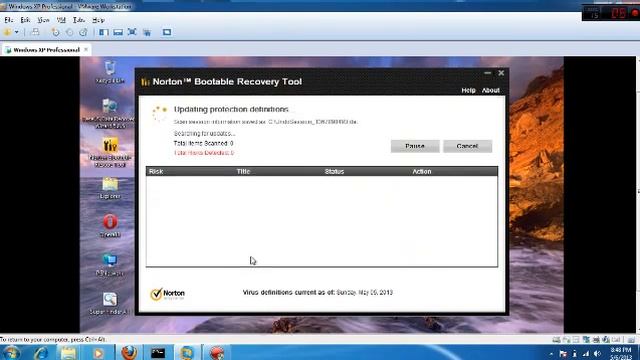Viewport: 640px width, 360px height.
Task: Click the Action Center flag tray icon
Action: tap(563, 353)
